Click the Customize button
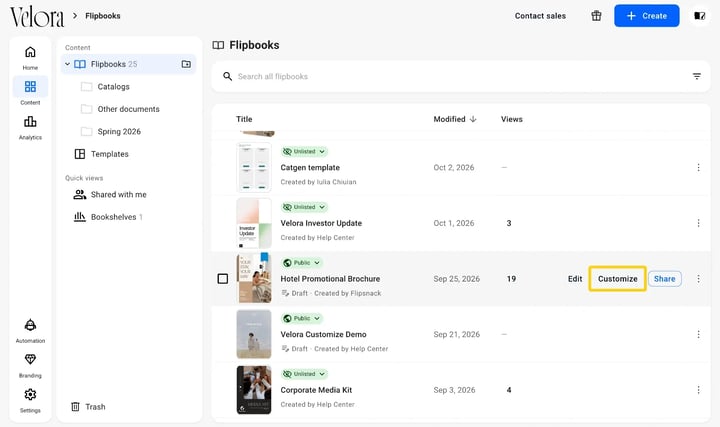This screenshot has width=720, height=427. click(x=618, y=279)
